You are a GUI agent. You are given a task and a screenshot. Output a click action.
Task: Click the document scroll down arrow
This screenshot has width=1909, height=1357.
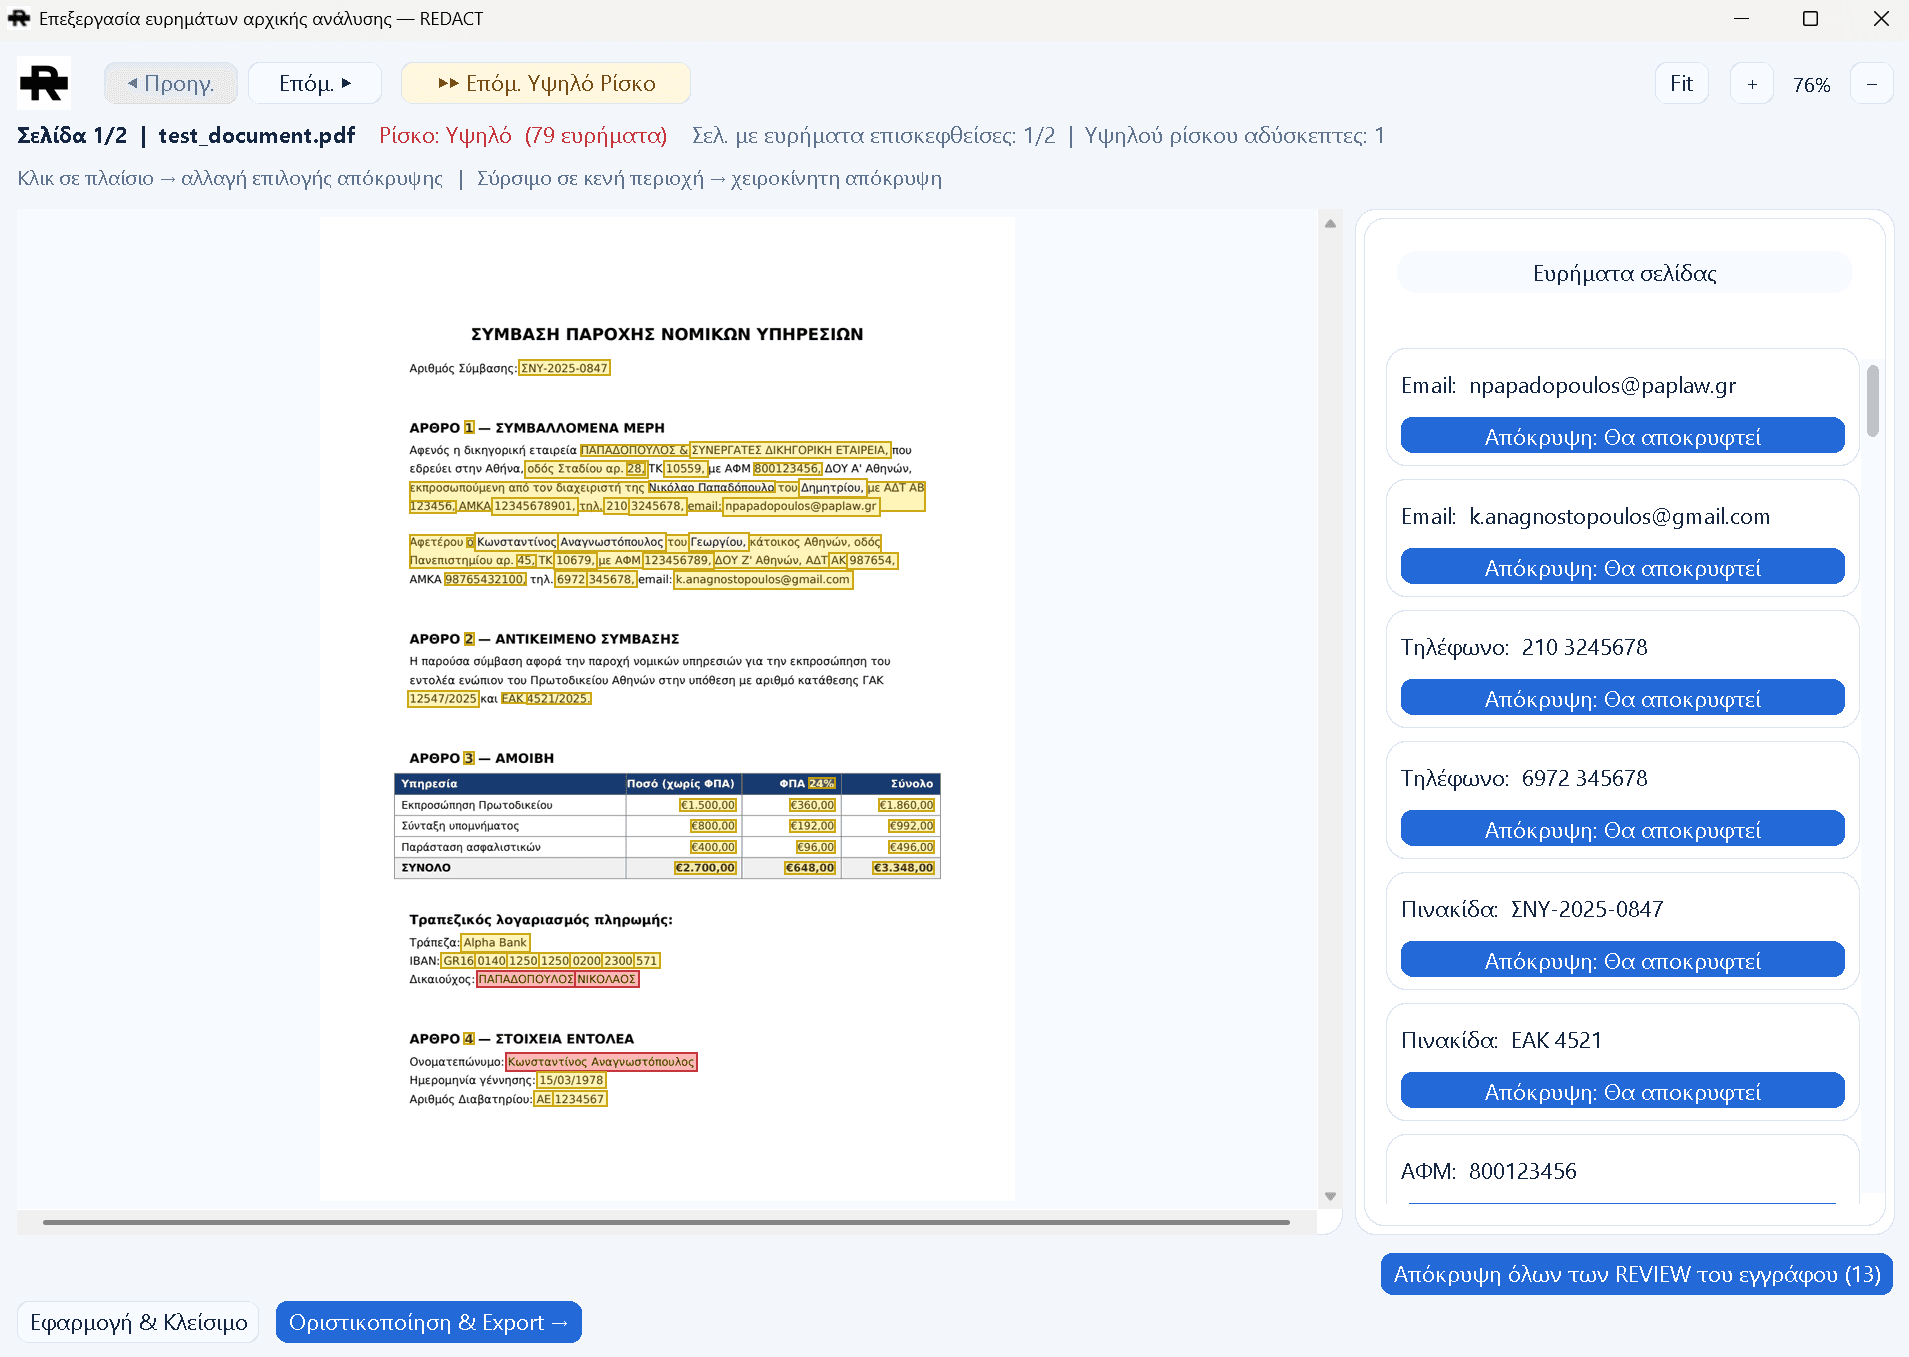[1330, 1196]
